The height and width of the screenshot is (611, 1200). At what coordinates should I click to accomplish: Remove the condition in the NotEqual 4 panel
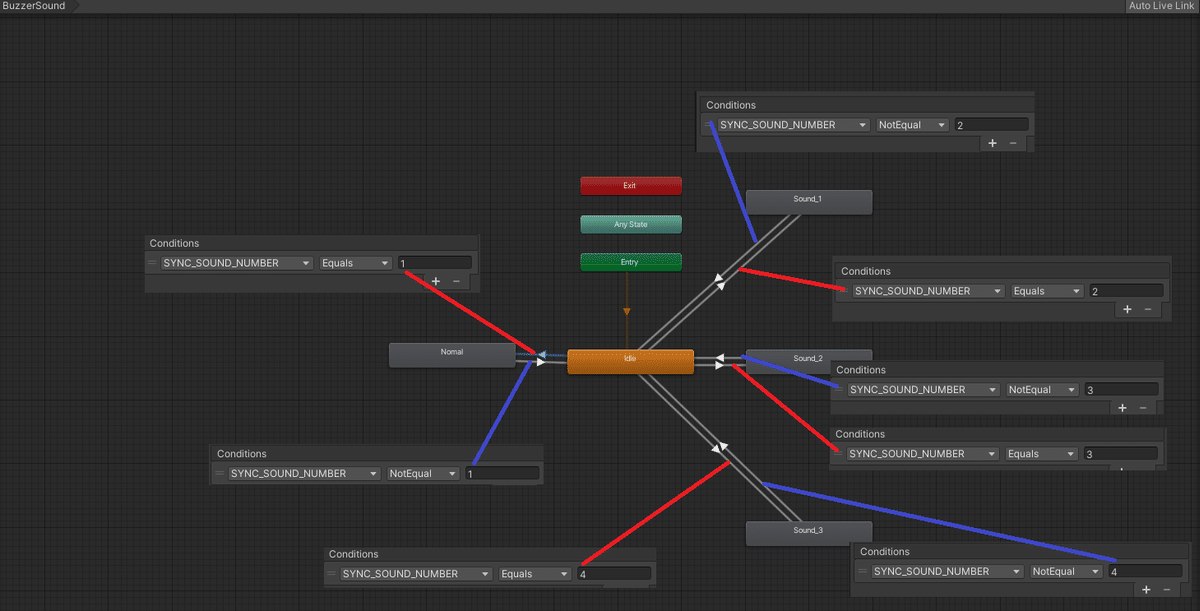pos(1167,589)
